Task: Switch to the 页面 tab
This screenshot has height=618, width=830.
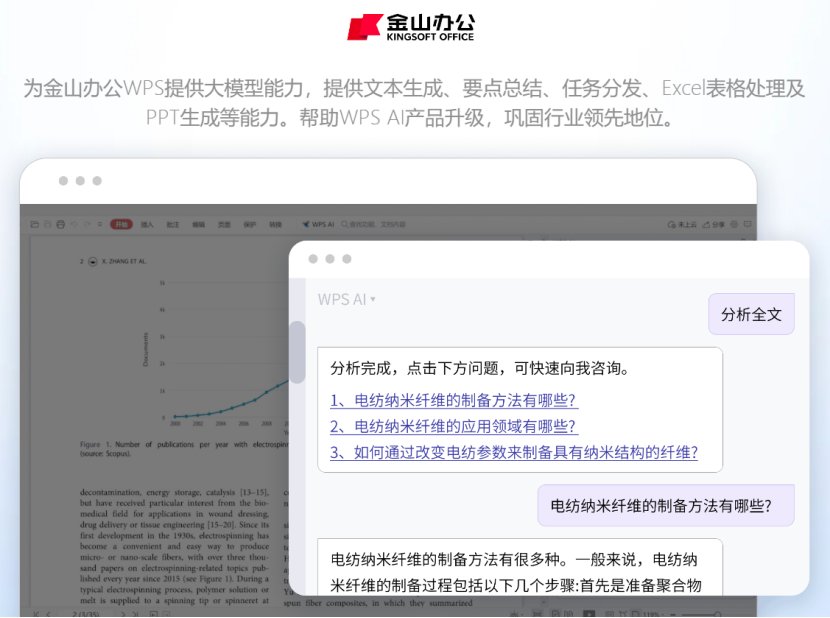Action: click(224, 225)
